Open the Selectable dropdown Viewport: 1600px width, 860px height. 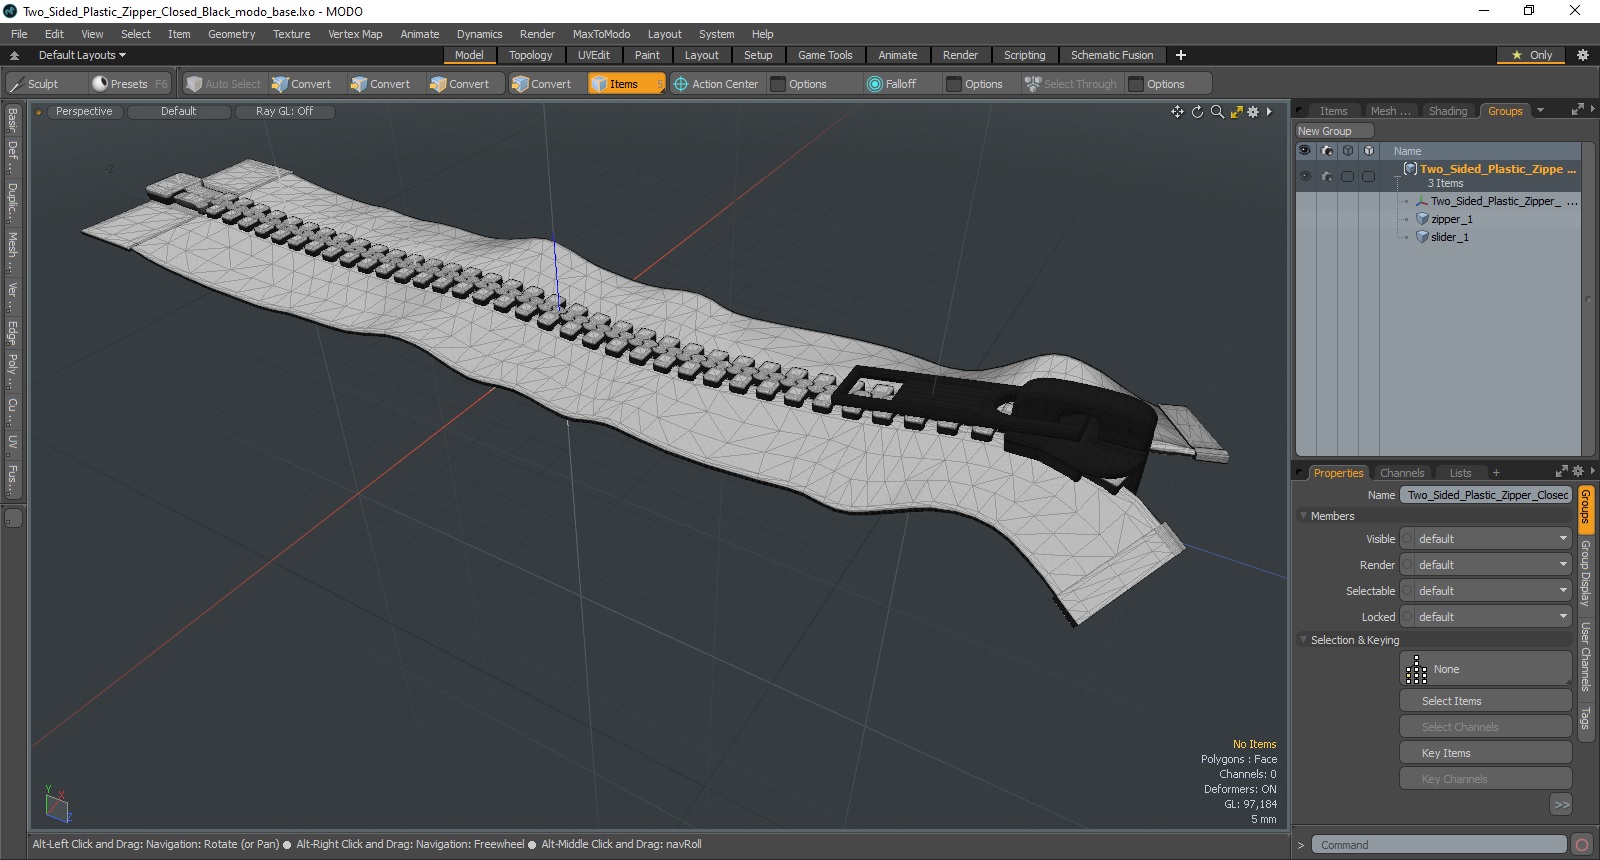pos(1487,591)
